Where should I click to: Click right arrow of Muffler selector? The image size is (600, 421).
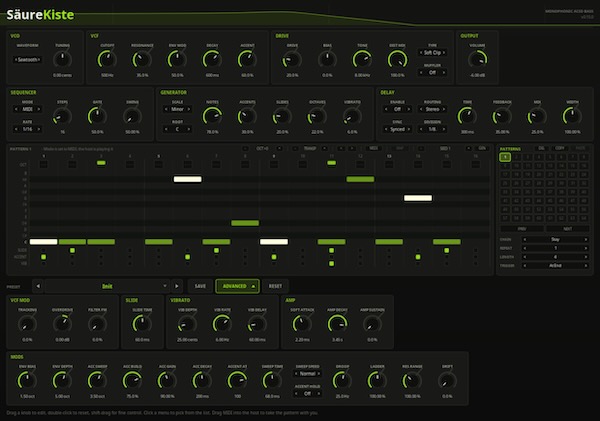tap(444, 72)
